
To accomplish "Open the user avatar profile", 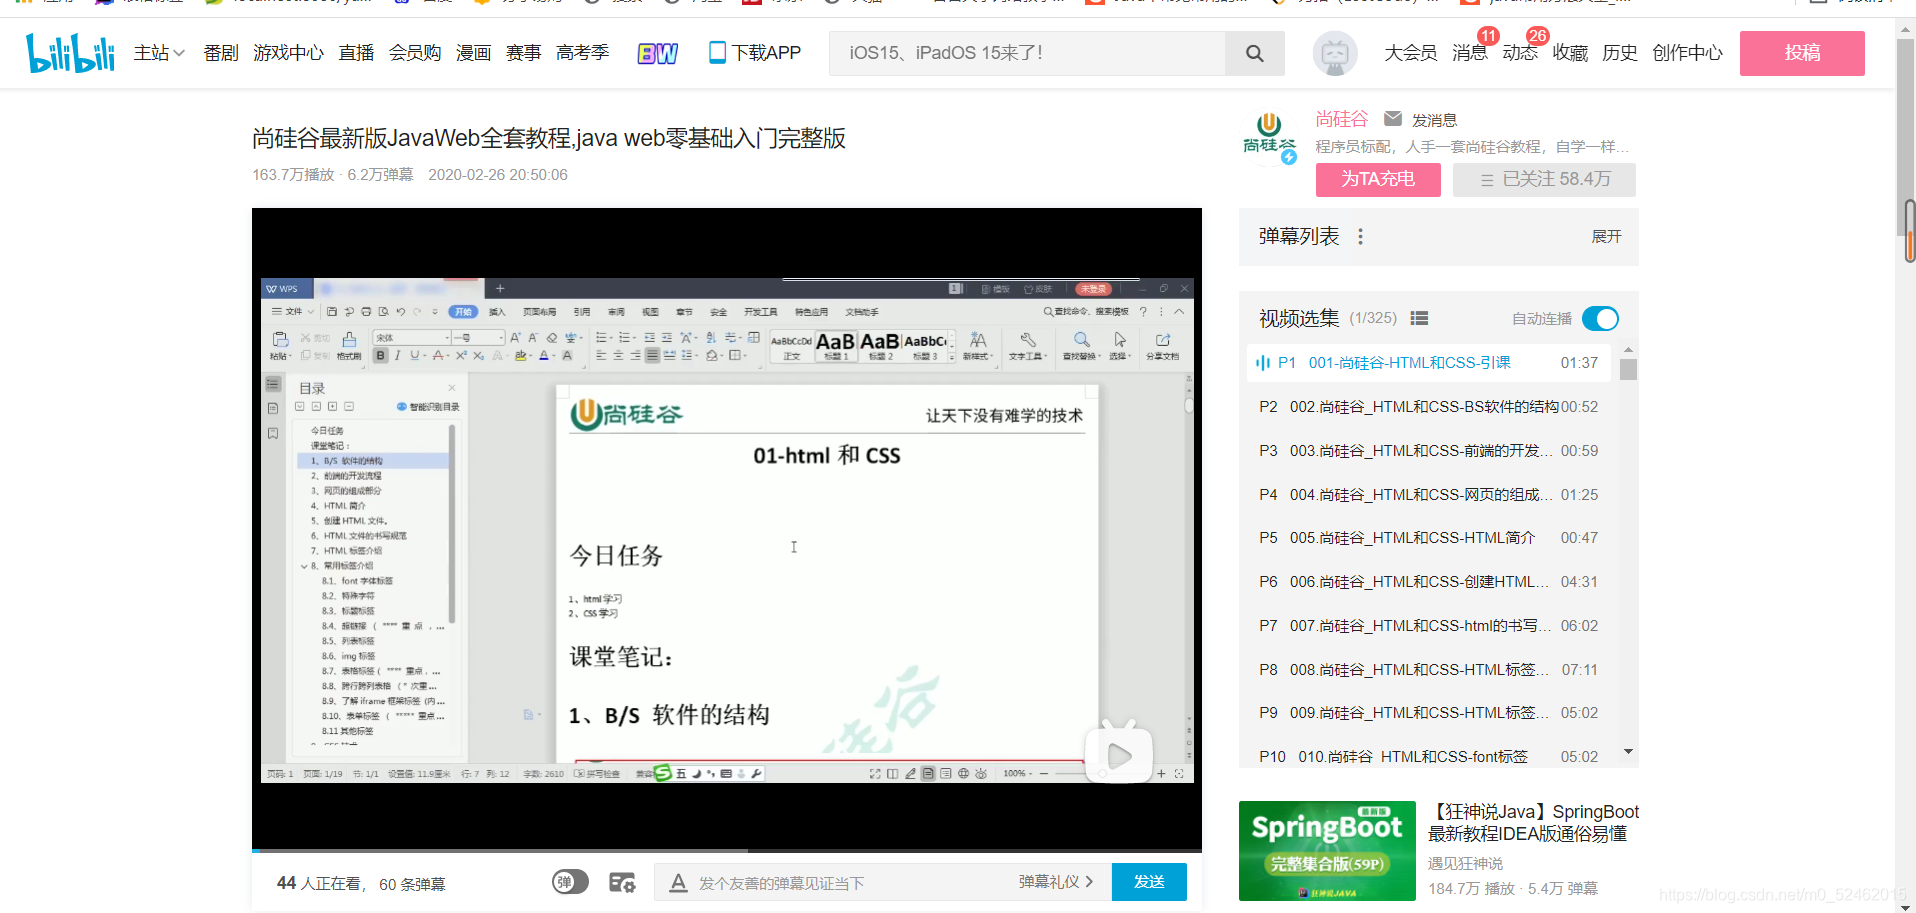I will [x=1335, y=53].
